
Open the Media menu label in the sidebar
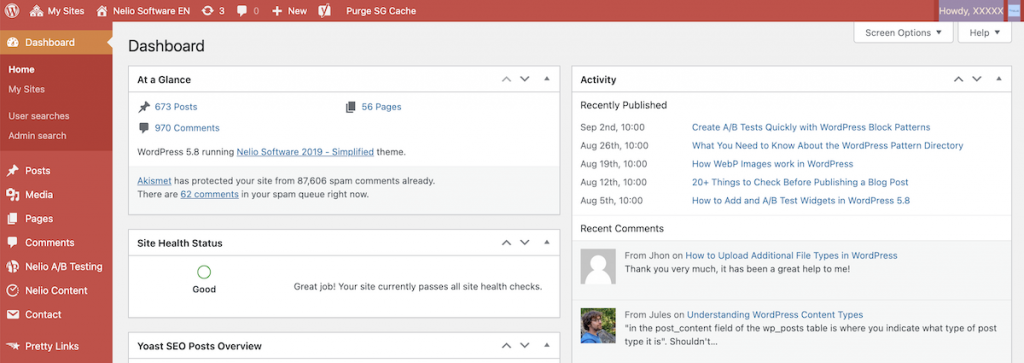coord(39,195)
